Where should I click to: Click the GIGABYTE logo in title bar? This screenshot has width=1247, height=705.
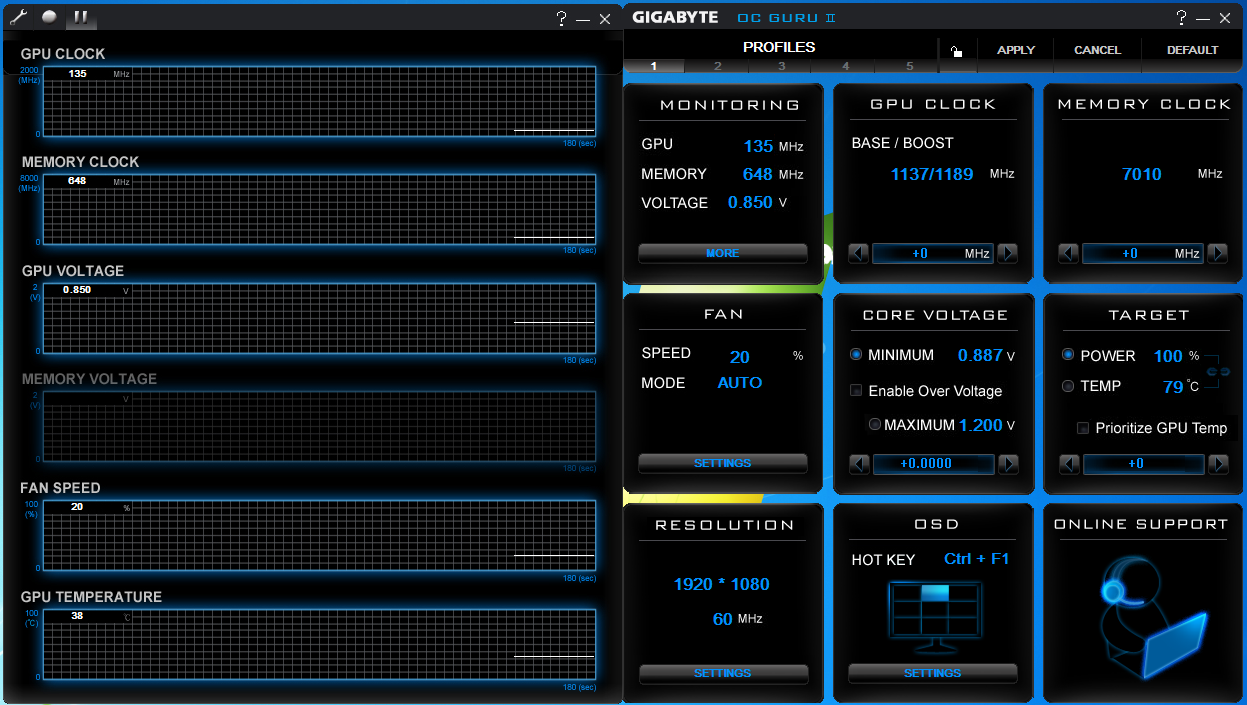tap(675, 18)
